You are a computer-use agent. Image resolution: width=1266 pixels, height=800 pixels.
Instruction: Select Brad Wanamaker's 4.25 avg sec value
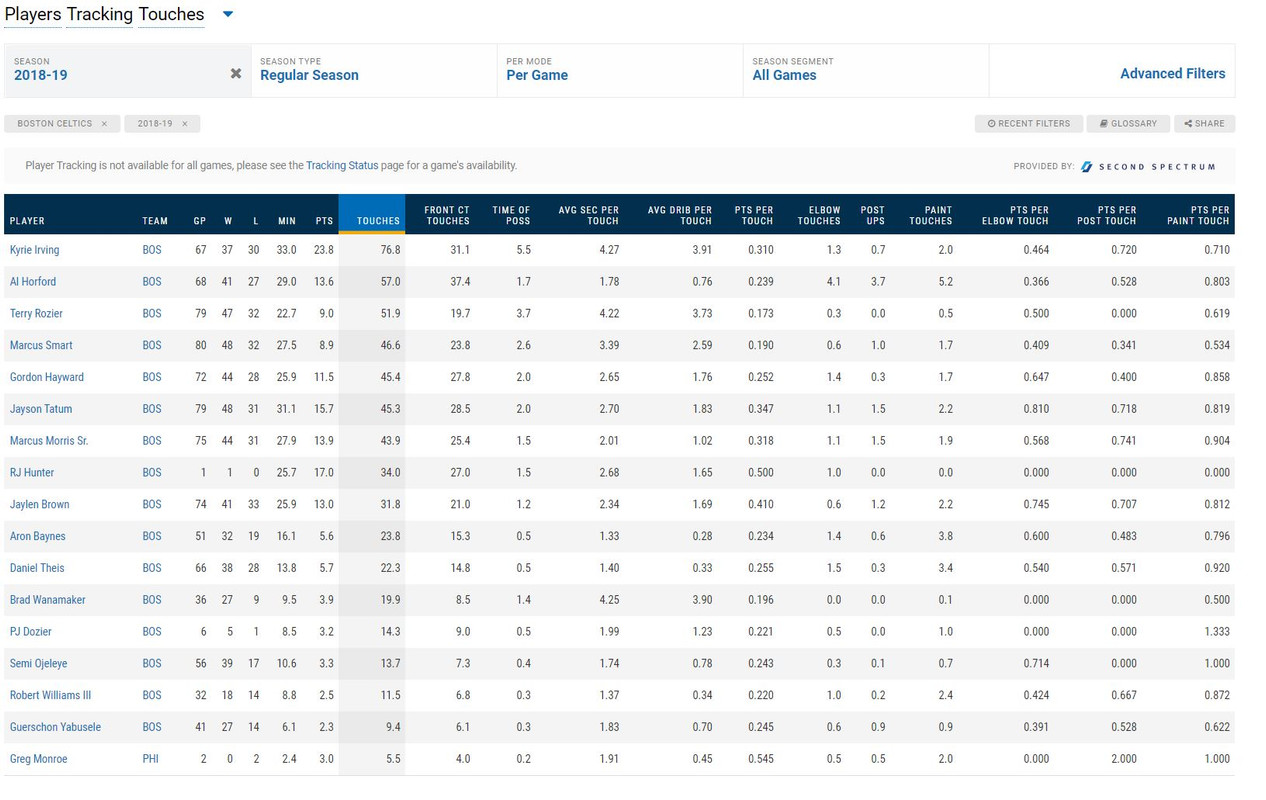coord(609,600)
